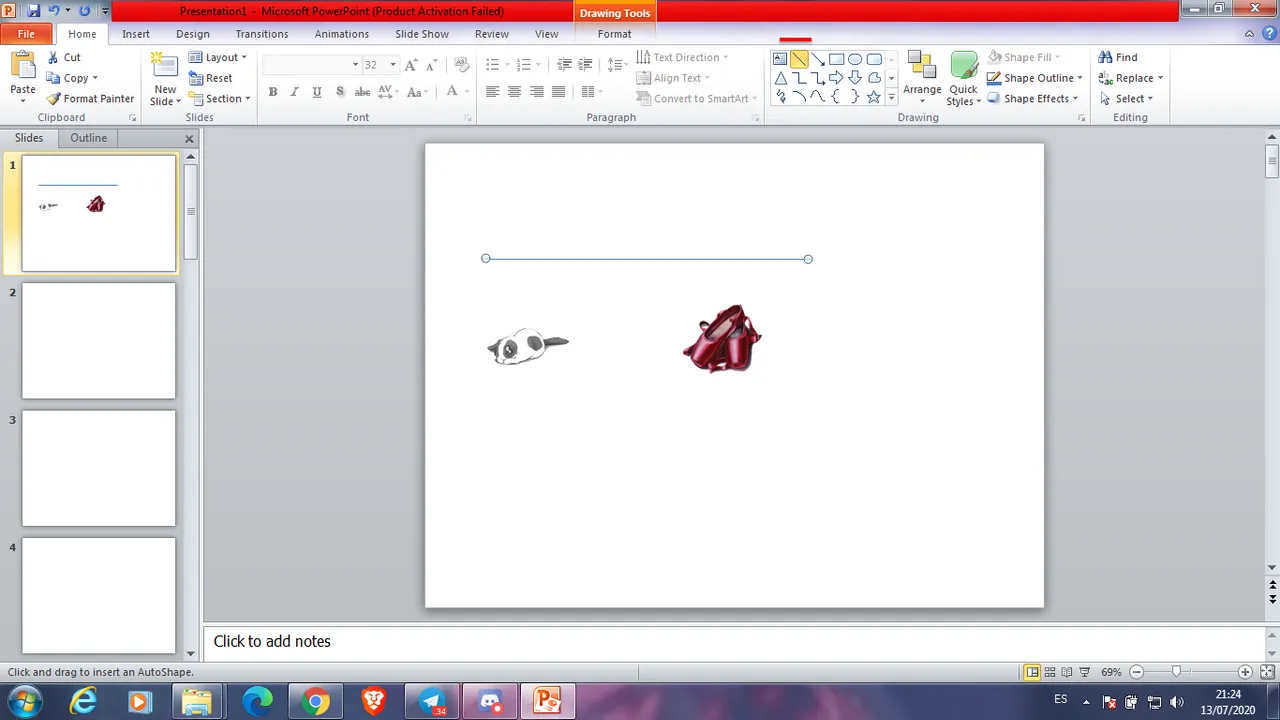
Task: Toggle text Shadow effect
Action: pyautogui.click(x=340, y=92)
